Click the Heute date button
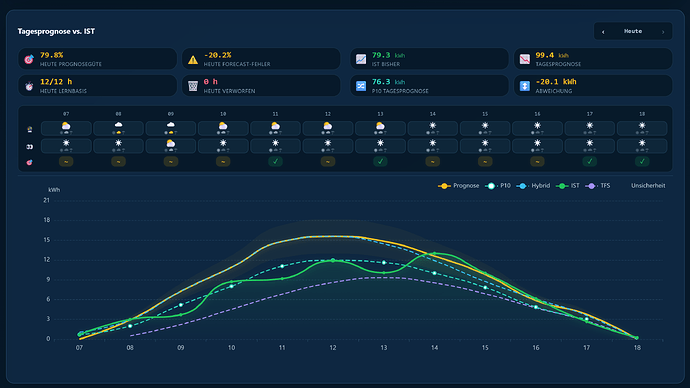The height and width of the screenshot is (388, 690). [x=633, y=31]
